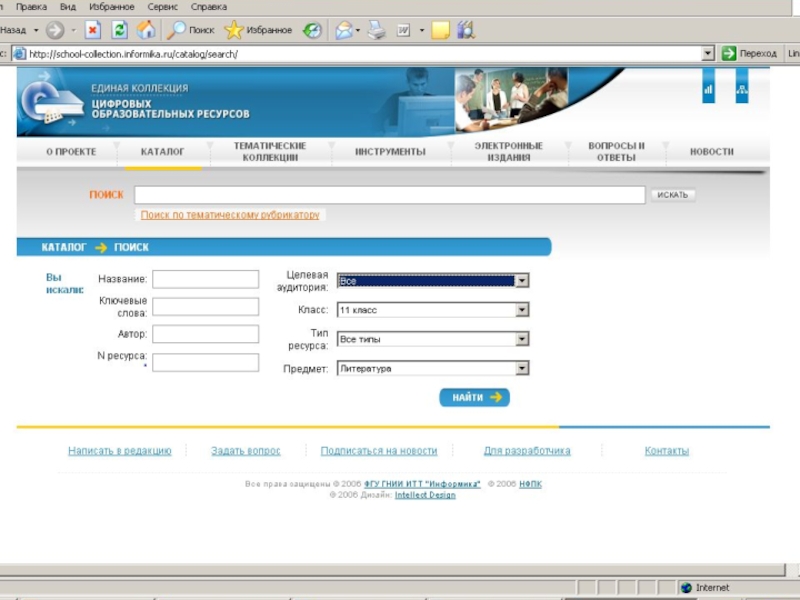Open browser Поиск (Search) toolbar button
Viewport: 800px width, 600px height.
point(192,30)
